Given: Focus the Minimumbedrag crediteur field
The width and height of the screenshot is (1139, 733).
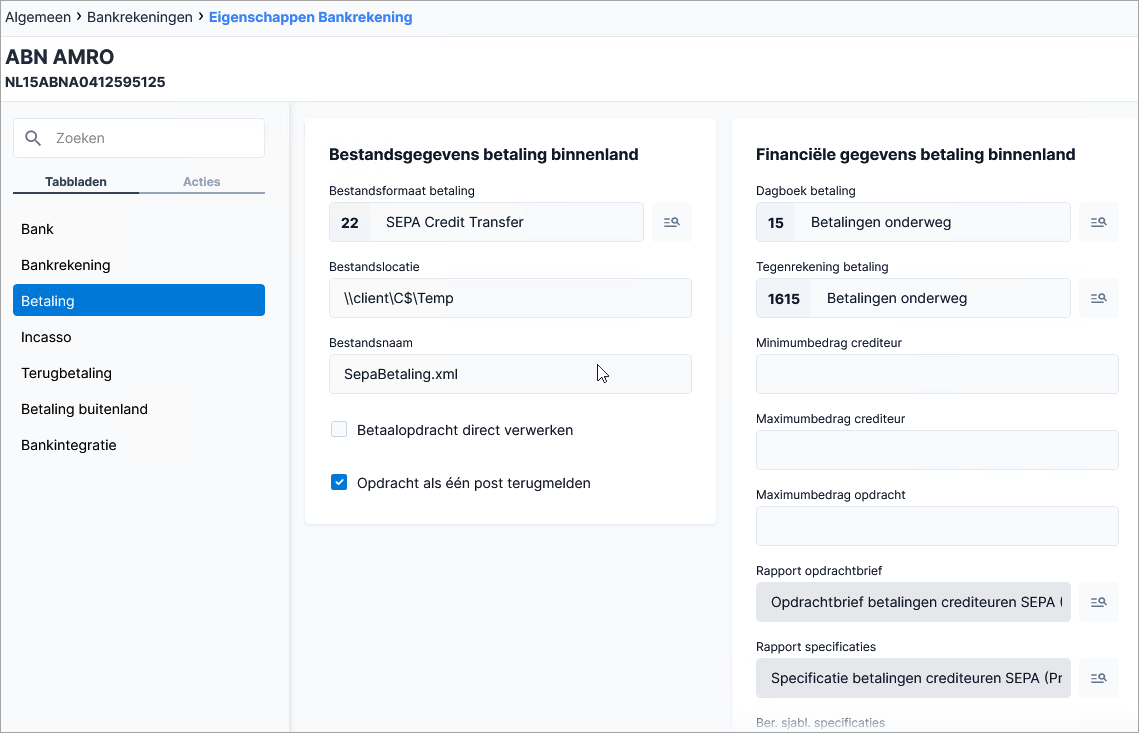Looking at the screenshot, I should point(937,374).
